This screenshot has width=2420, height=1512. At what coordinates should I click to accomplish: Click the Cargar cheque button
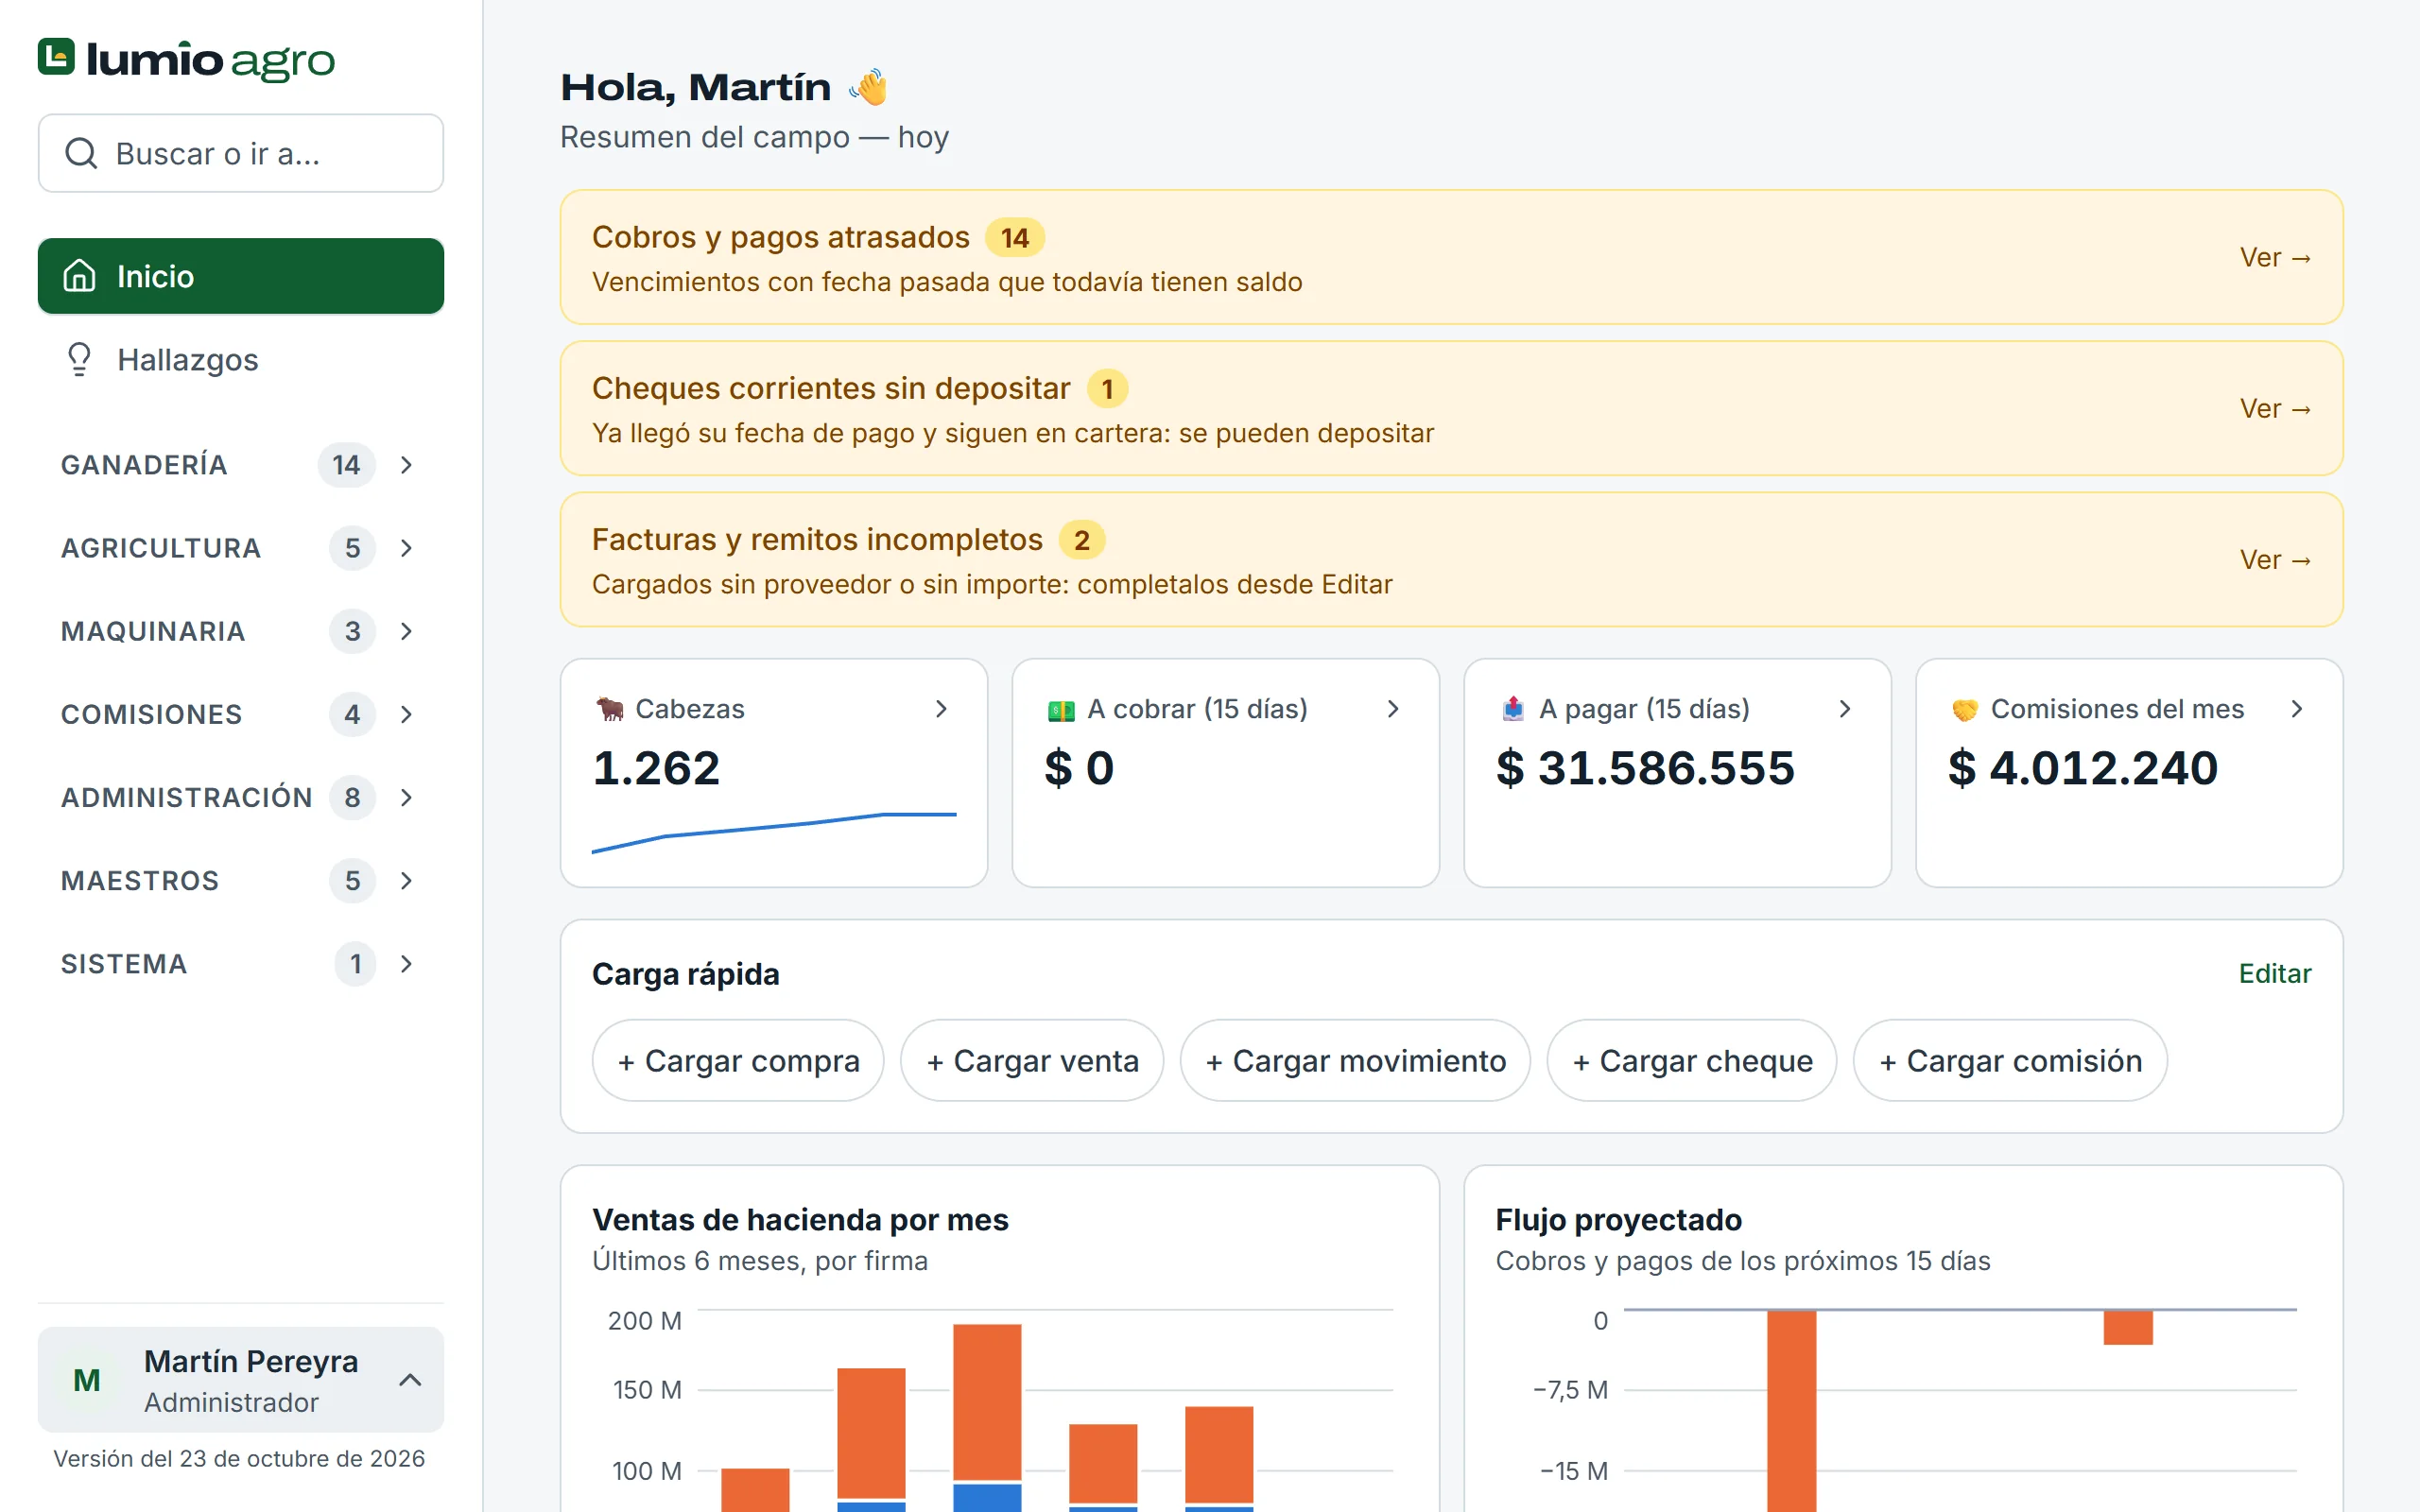(1692, 1060)
